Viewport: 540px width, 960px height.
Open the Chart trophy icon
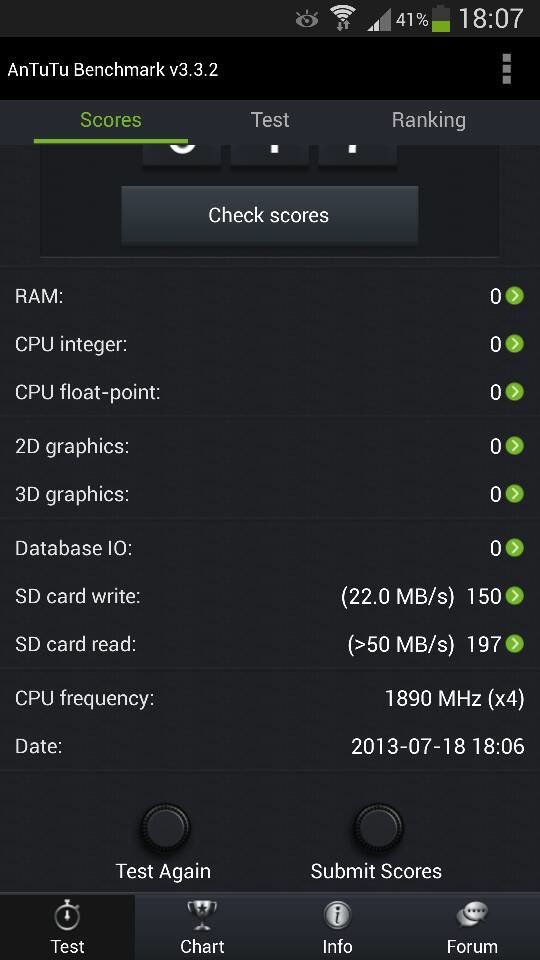coord(202,915)
